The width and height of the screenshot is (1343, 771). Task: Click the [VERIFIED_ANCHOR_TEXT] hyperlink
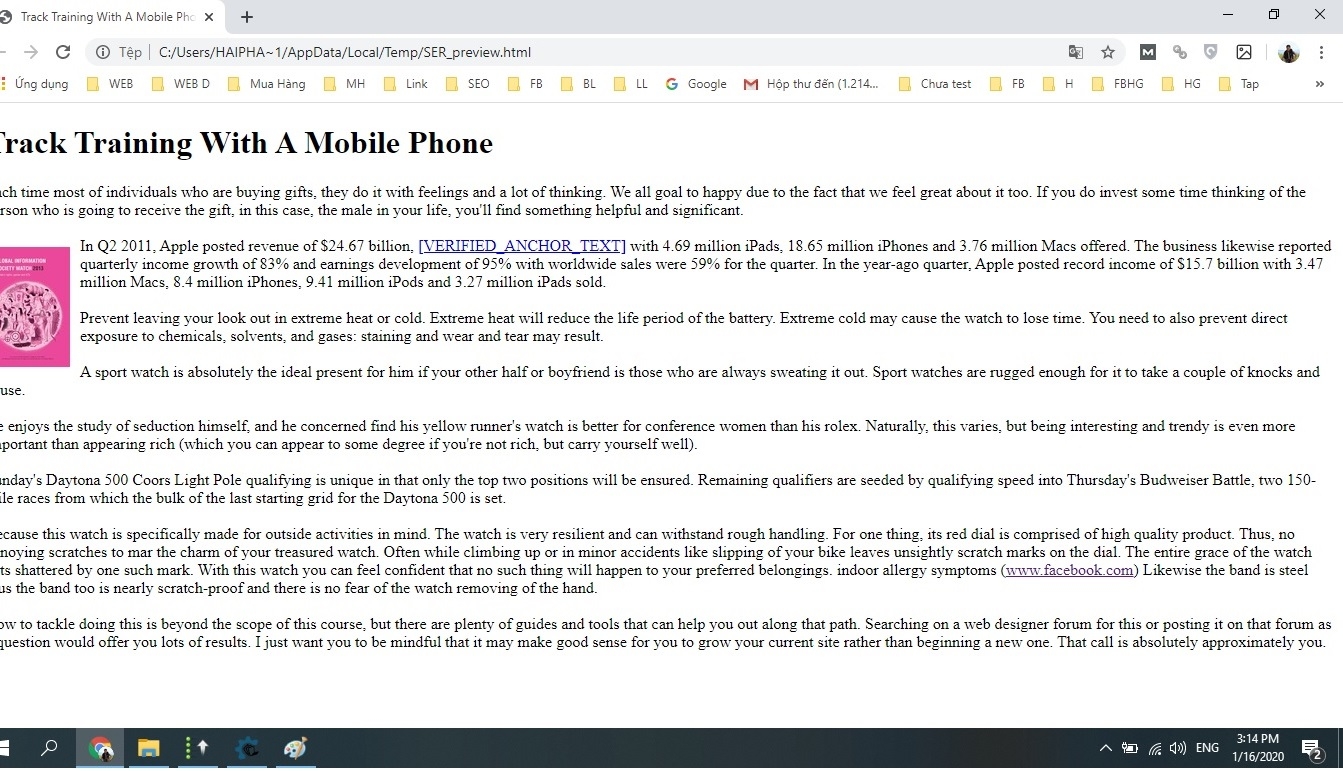[x=522, y=246]
